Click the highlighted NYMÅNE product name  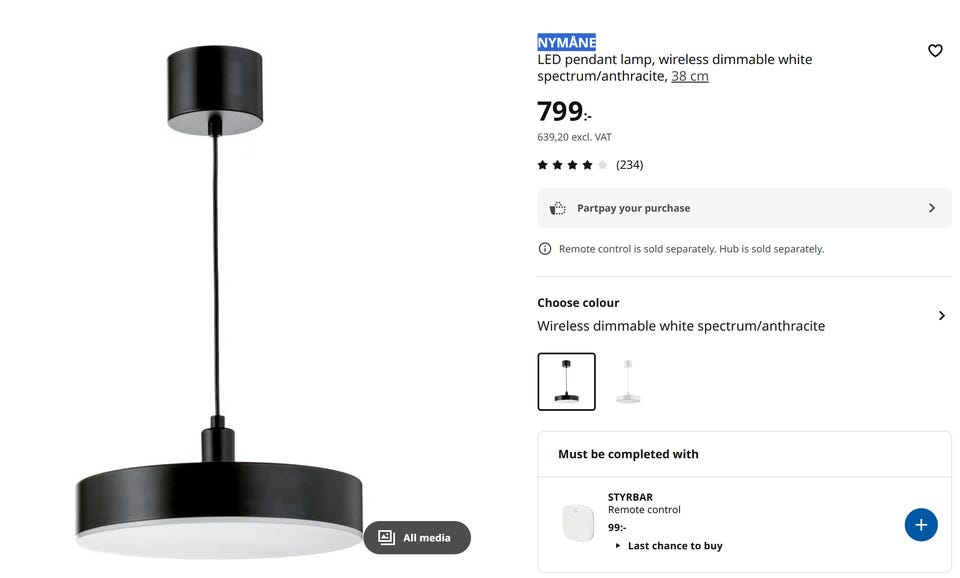pos(566,42)
